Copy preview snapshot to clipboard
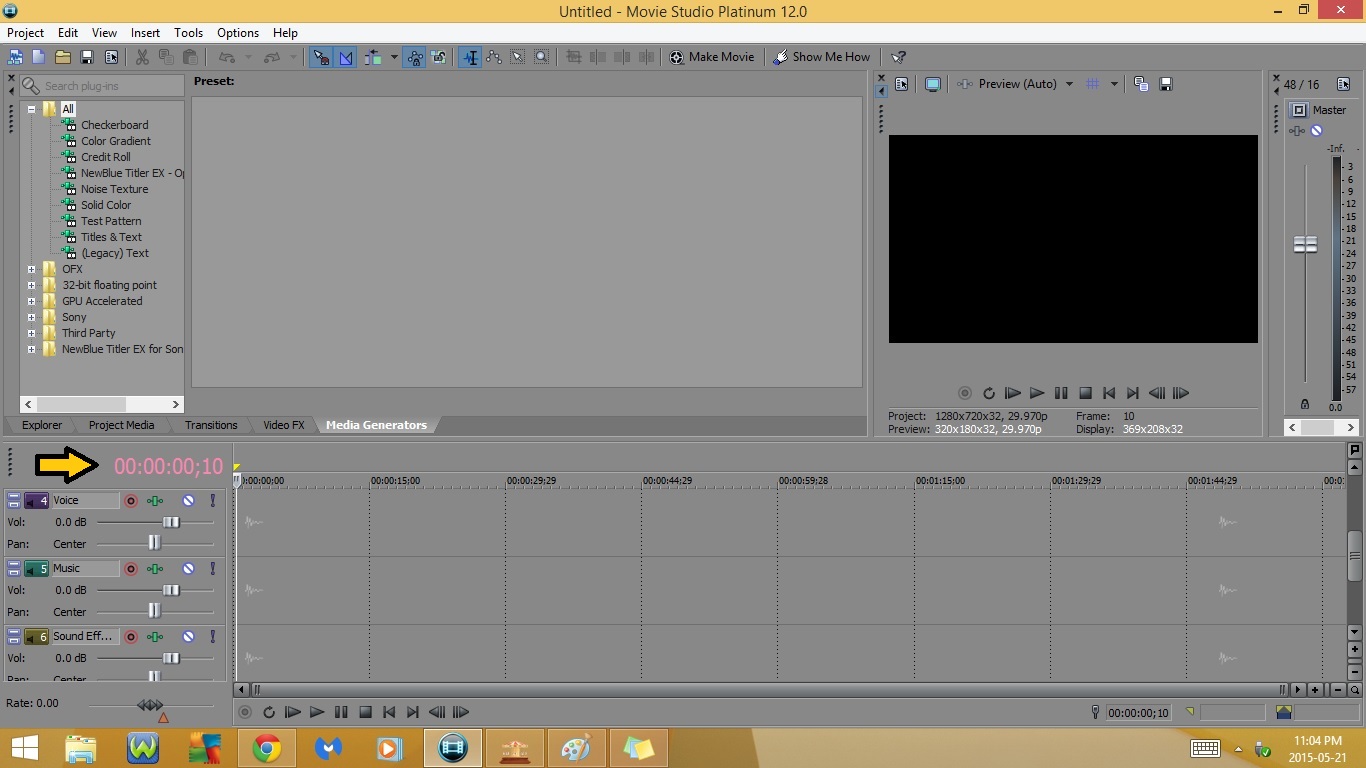This screenshot has height=768, width=1366. 1141,84
